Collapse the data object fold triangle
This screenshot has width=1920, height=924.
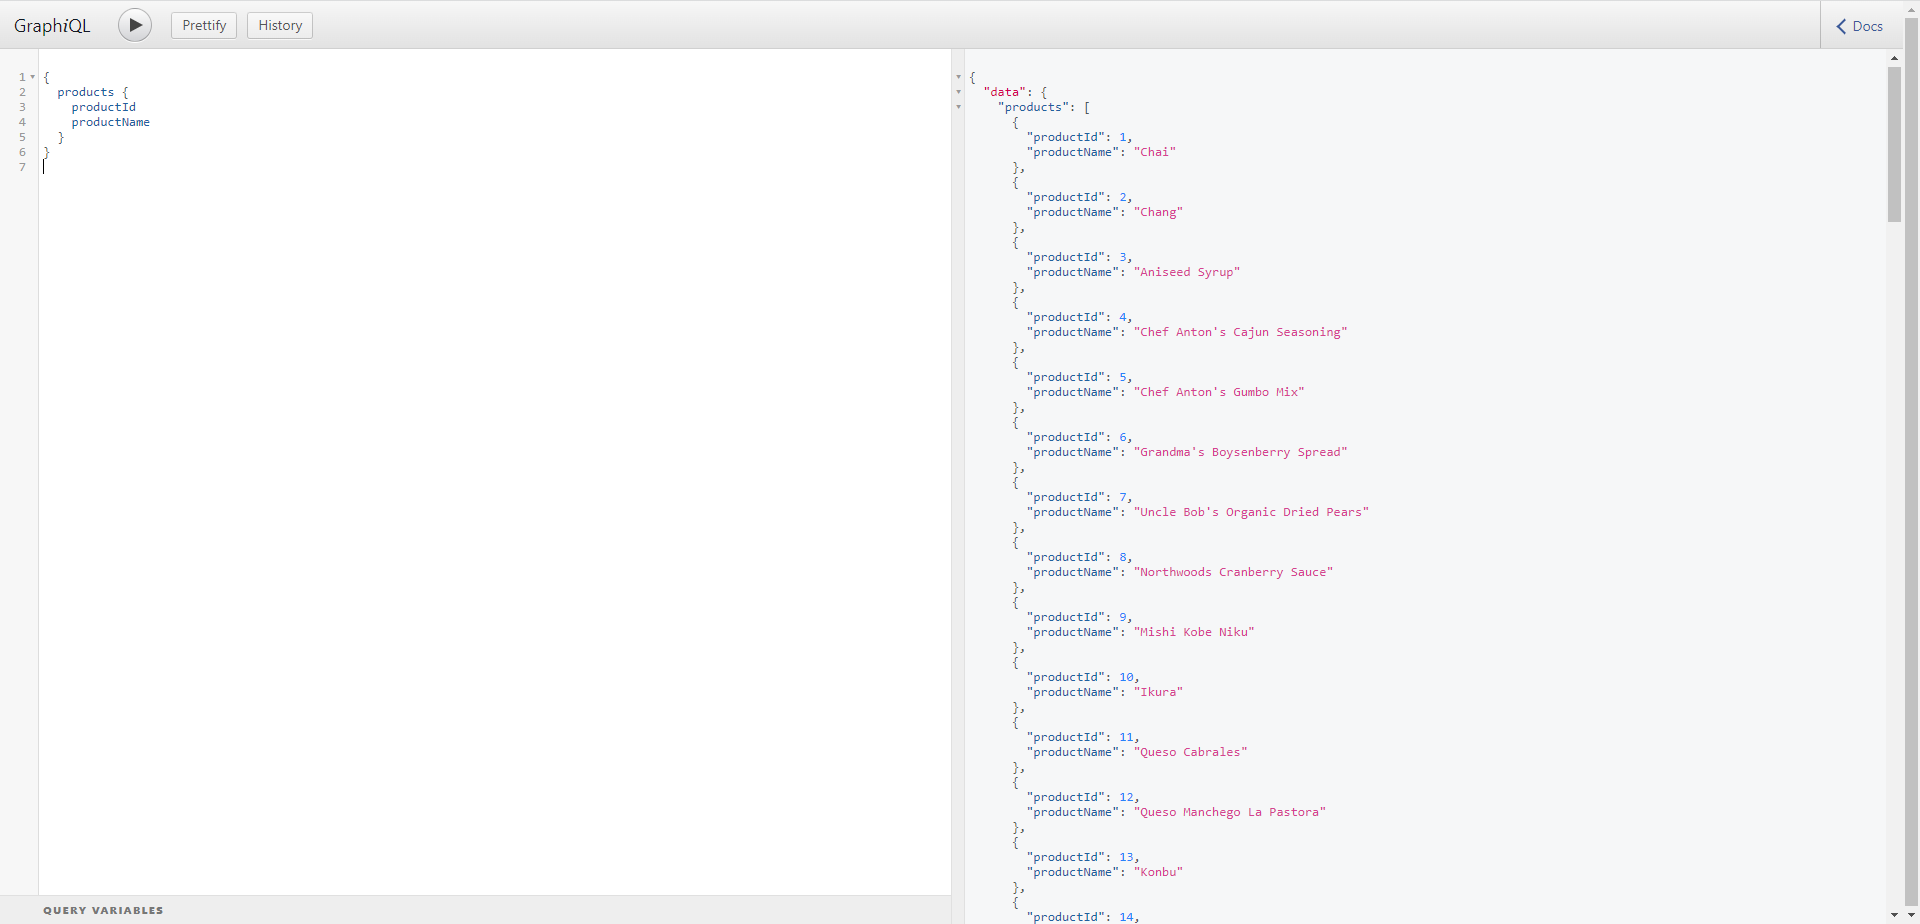pyautogui.click(x=960, y=92)
